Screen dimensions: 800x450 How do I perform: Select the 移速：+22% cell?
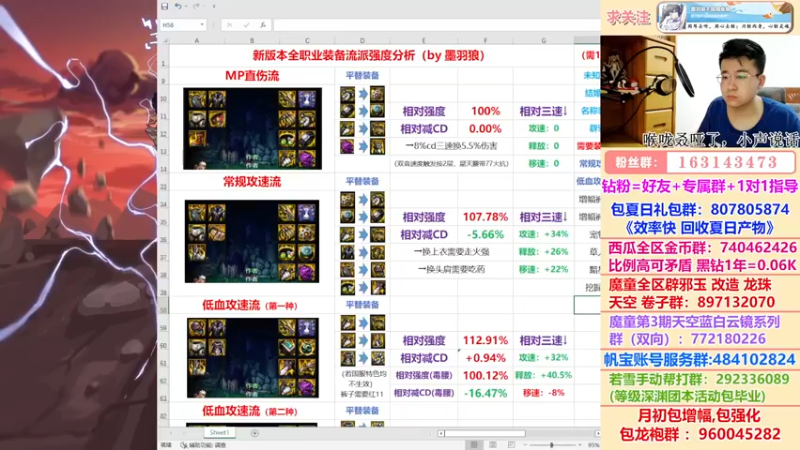tap(543, 269)
